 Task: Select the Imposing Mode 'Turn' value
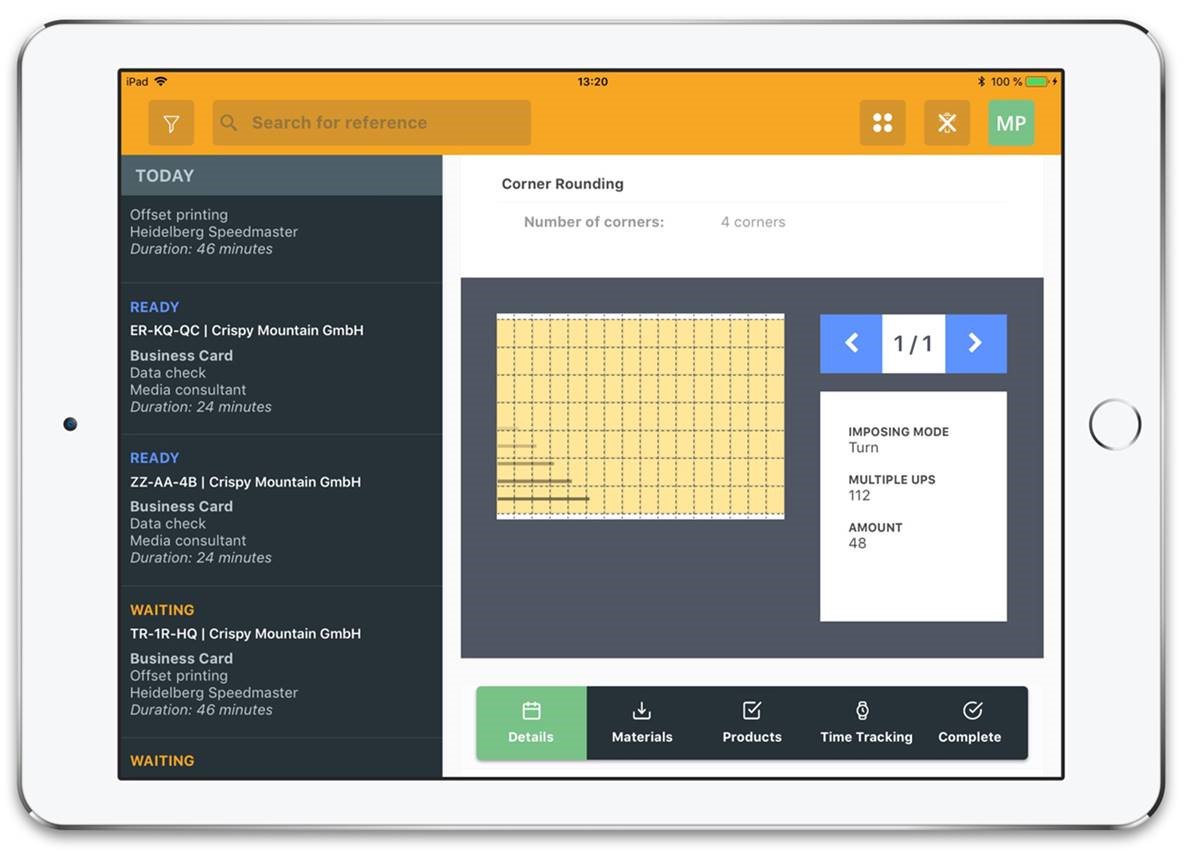864,448
